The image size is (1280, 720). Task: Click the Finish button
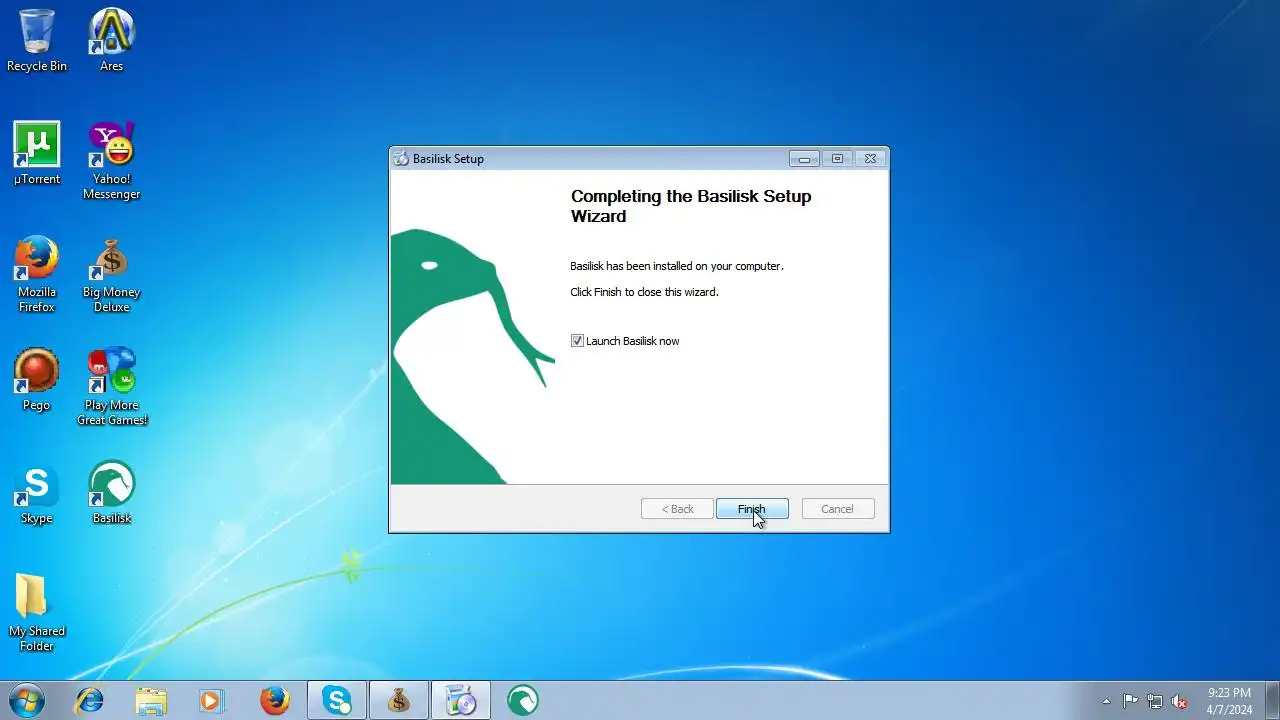752,509
